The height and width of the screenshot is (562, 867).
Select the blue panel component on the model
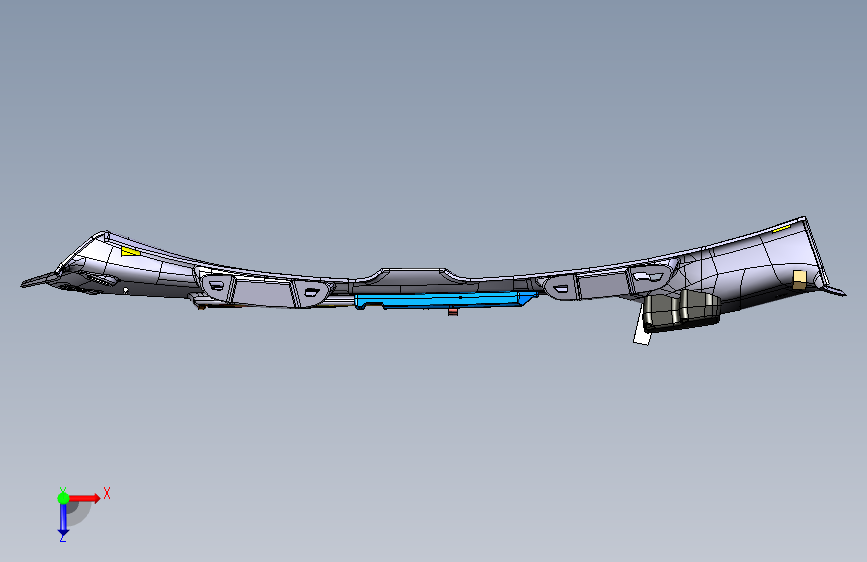tap(446, 300)
